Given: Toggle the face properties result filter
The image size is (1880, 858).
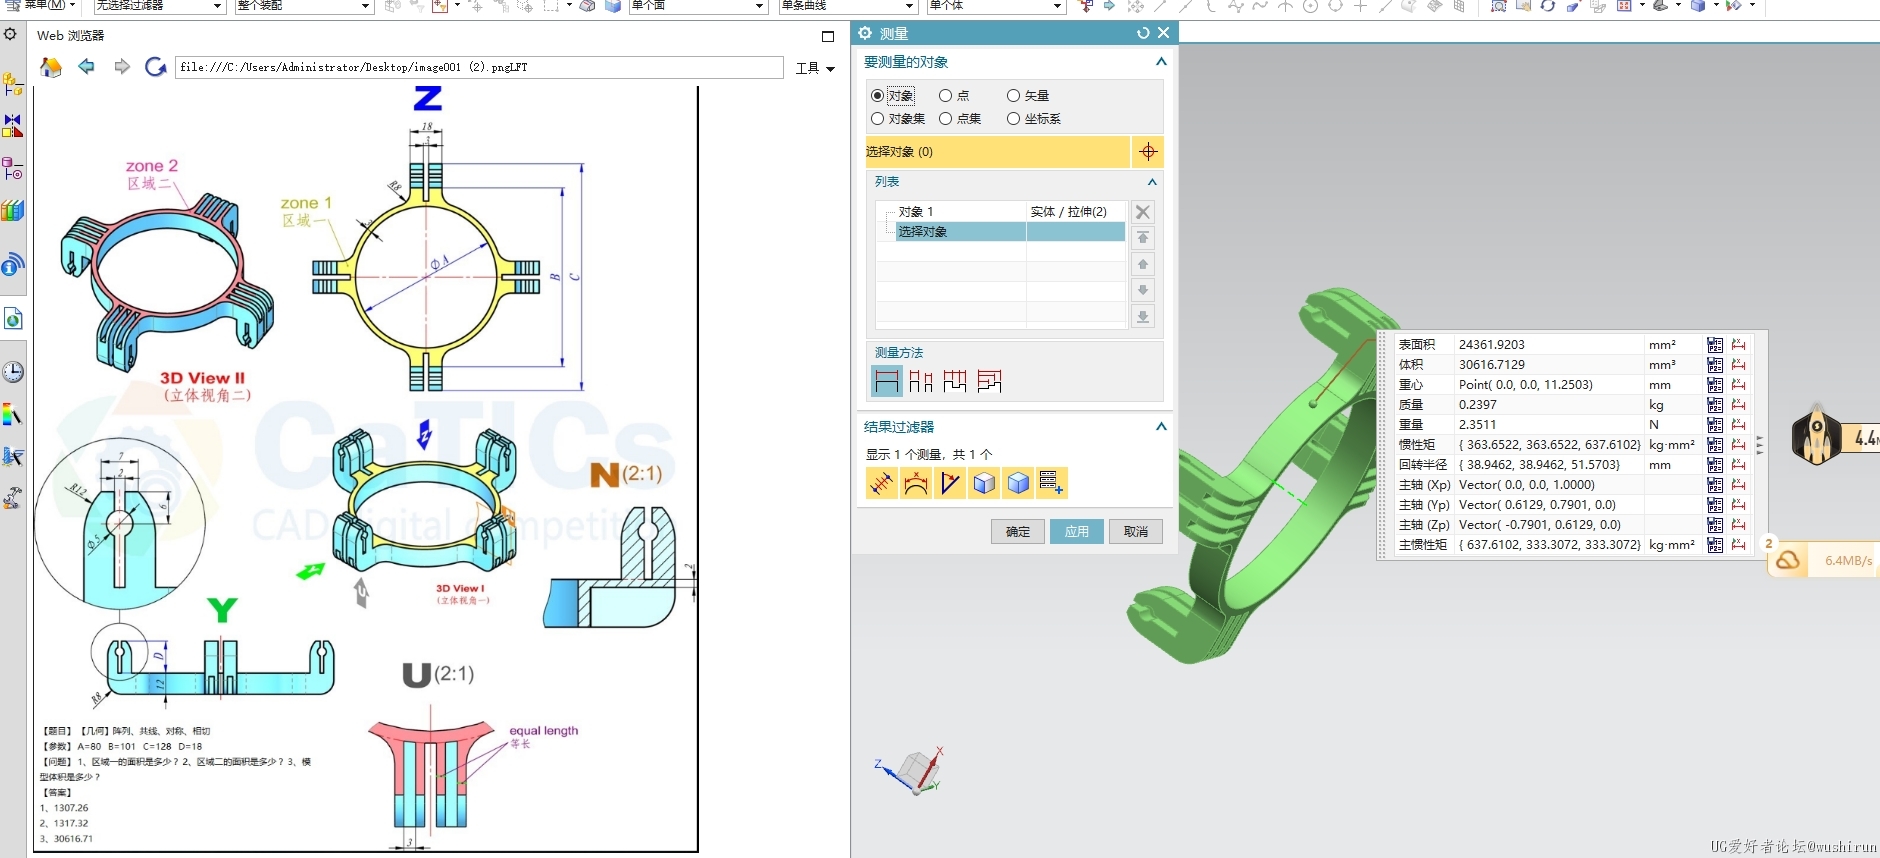Looking at the screenshot, I should (984, 483).
